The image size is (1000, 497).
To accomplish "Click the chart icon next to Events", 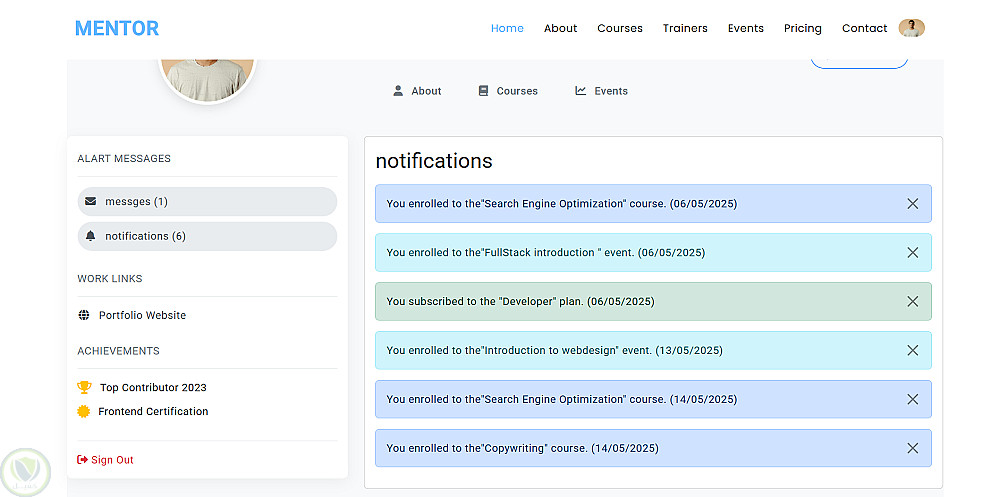I will tap(581, 91).
